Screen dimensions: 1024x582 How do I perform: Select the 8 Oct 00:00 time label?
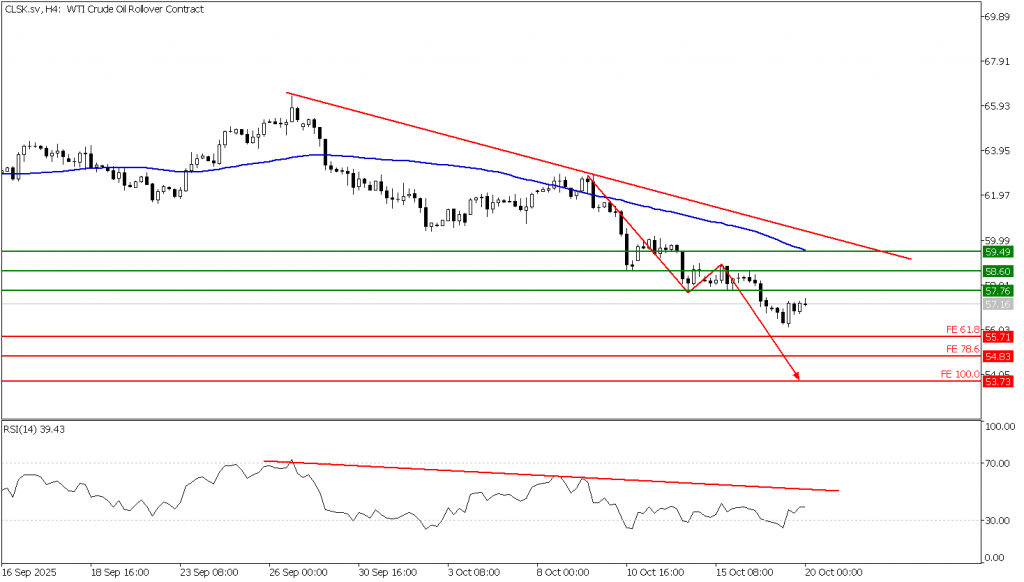561,572
